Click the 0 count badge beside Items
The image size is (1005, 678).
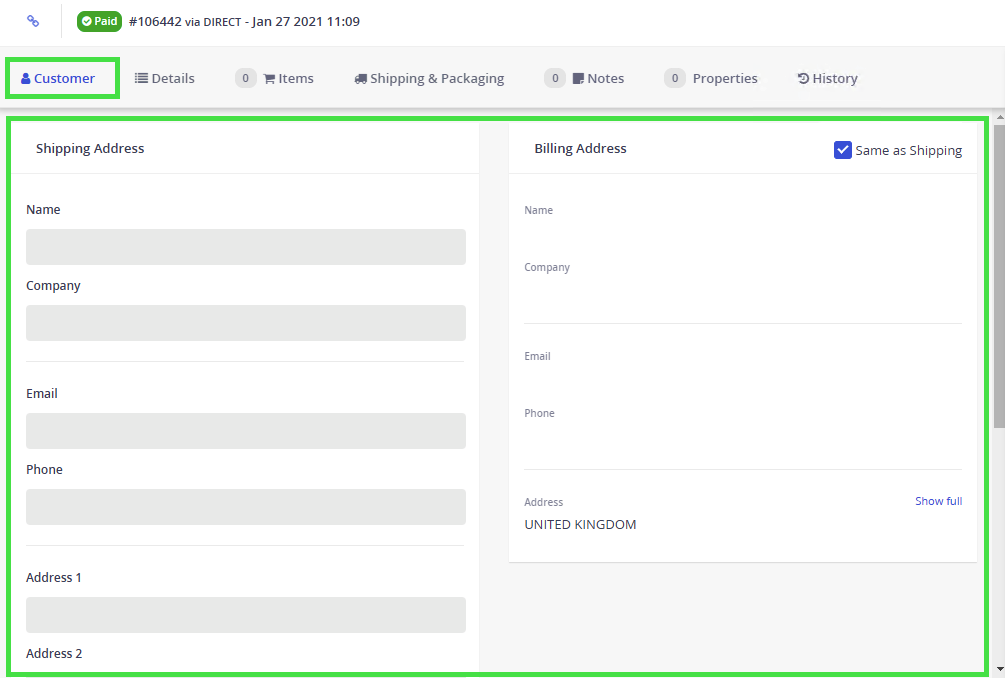point(245,78)
